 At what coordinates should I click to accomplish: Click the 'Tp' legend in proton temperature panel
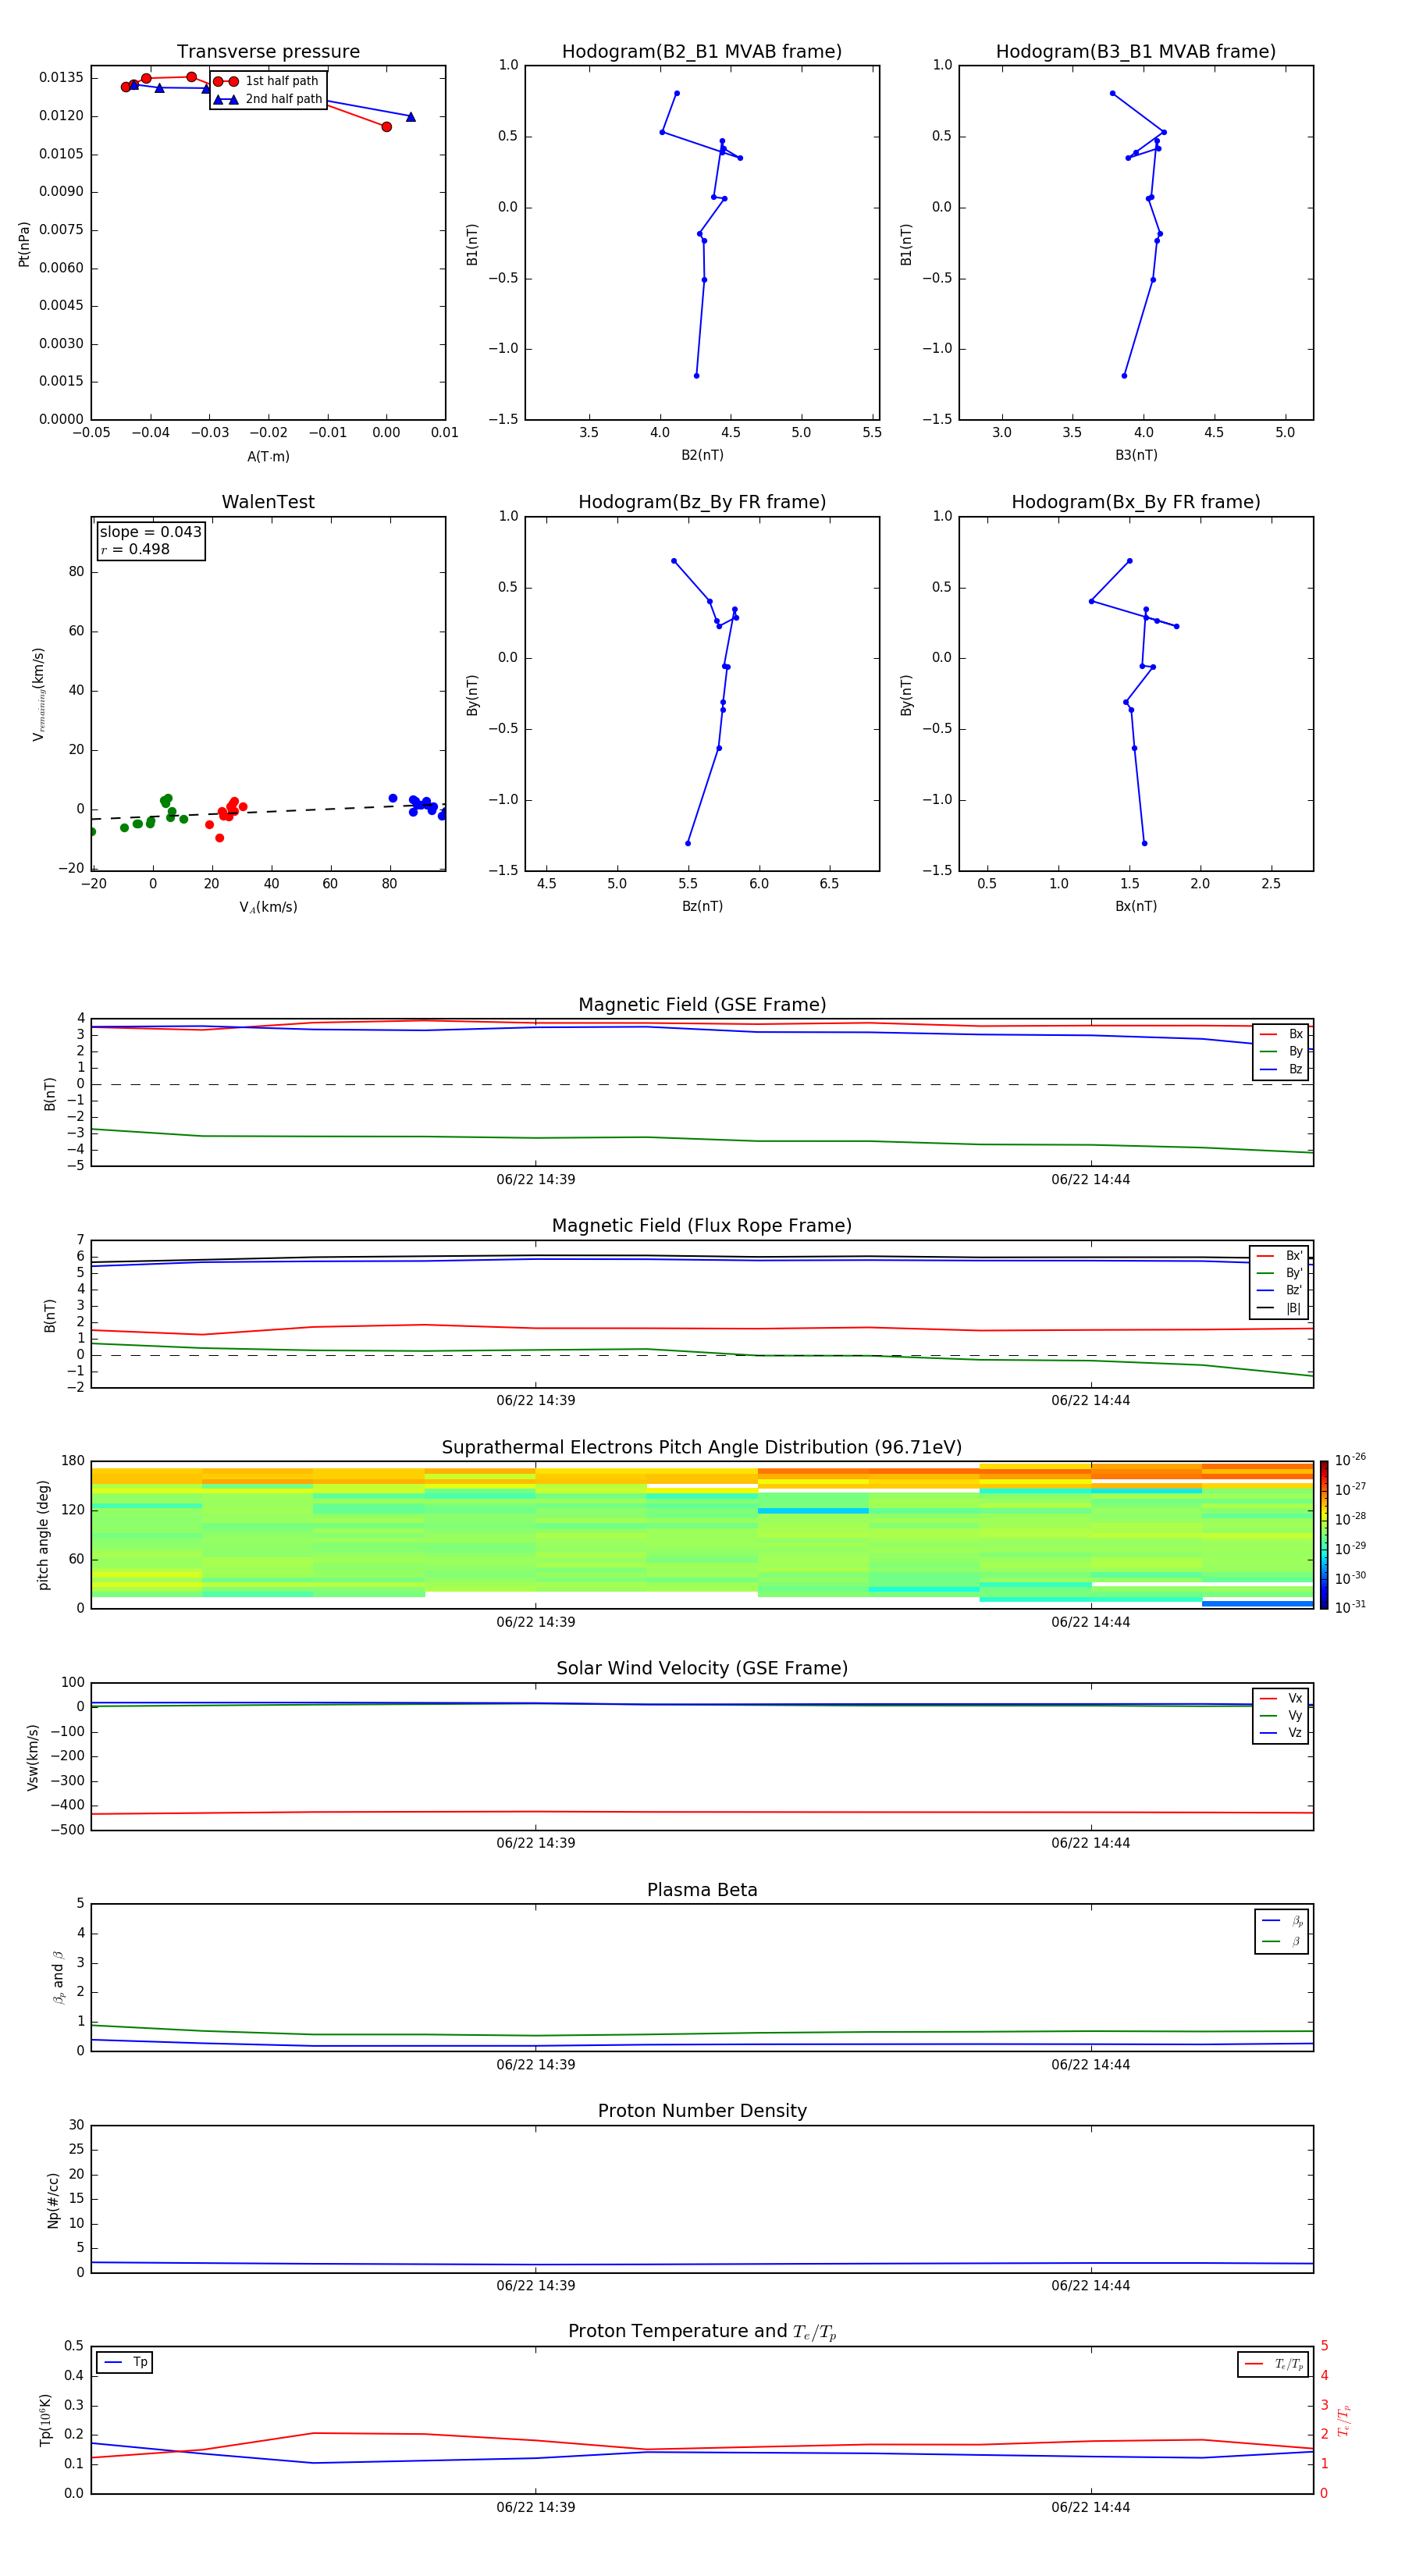point(125,2362)
